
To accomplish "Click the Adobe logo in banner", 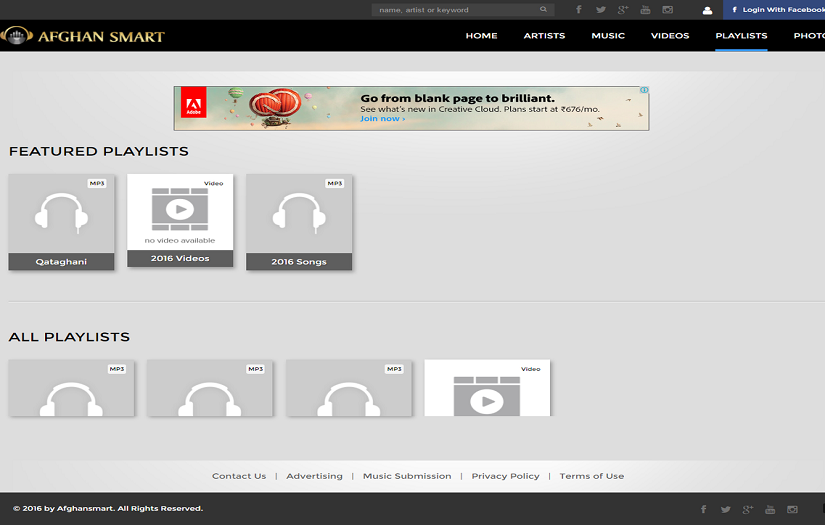I will coord(194,102).
